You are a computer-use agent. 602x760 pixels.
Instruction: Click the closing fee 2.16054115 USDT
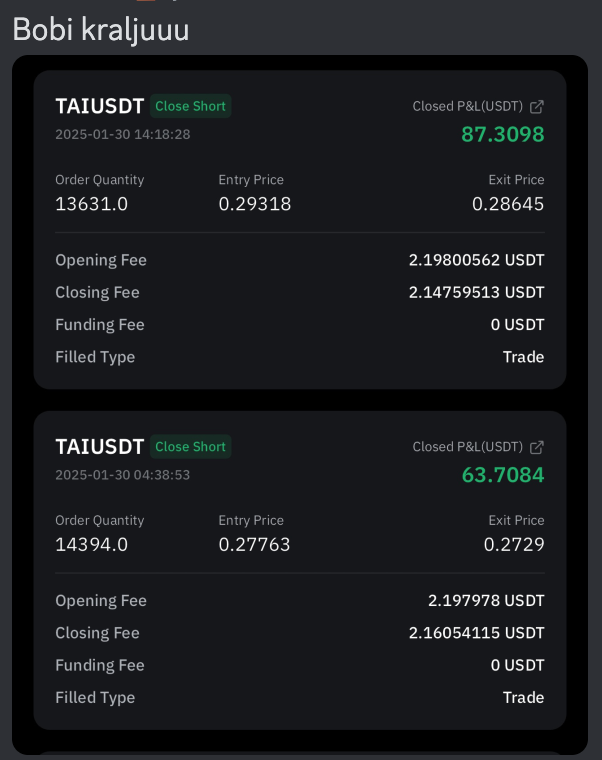(476, 633)
